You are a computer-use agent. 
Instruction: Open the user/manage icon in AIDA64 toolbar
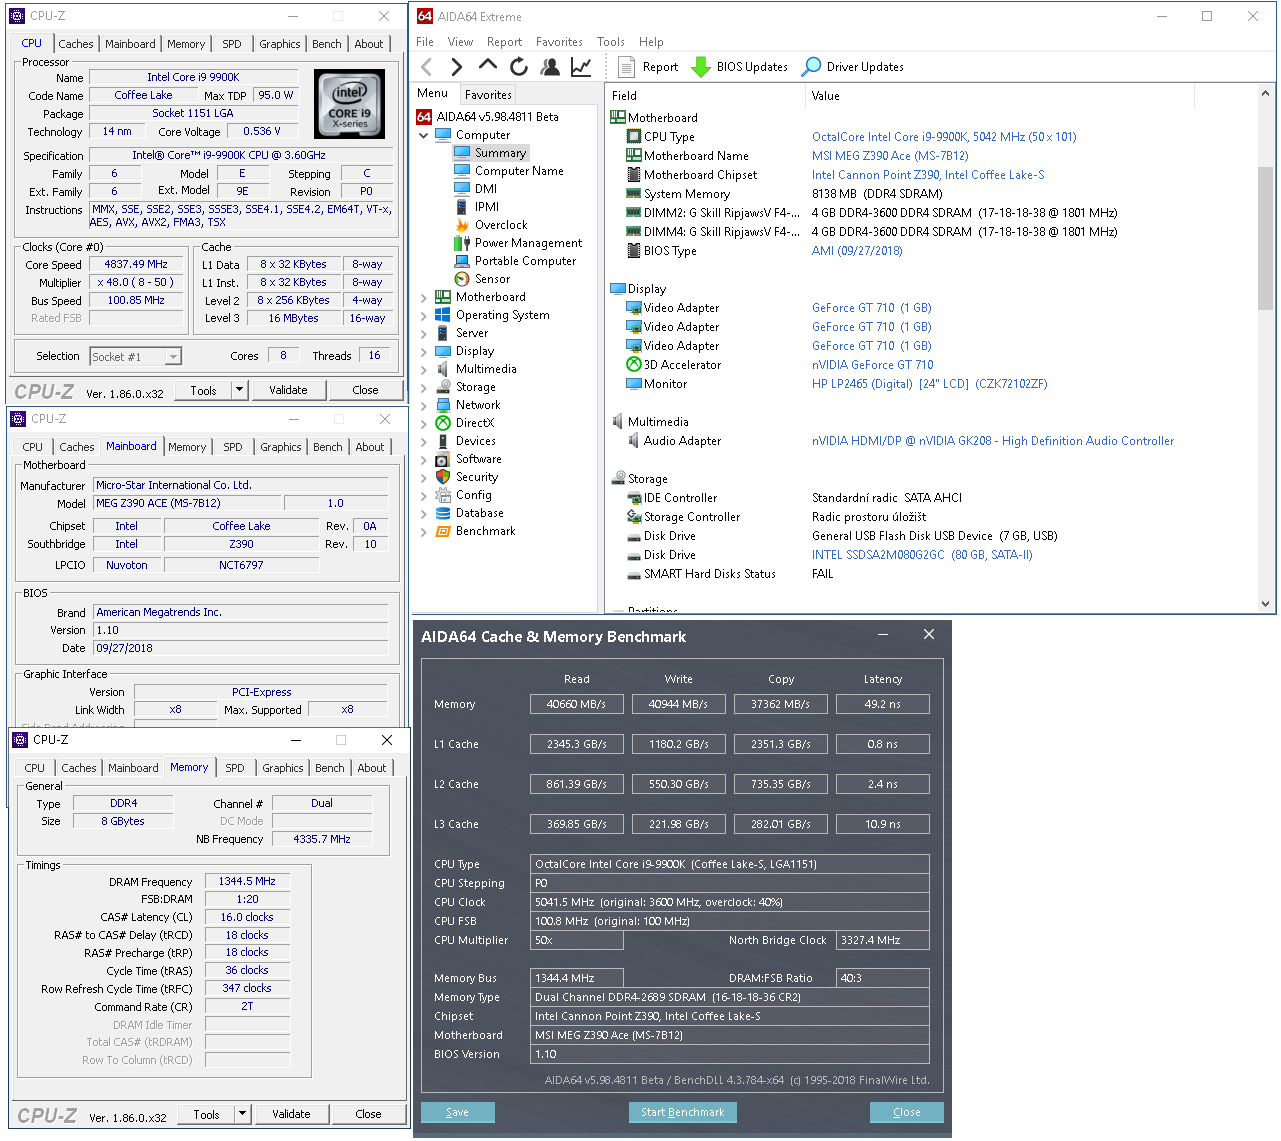click(x=550, y=67)
